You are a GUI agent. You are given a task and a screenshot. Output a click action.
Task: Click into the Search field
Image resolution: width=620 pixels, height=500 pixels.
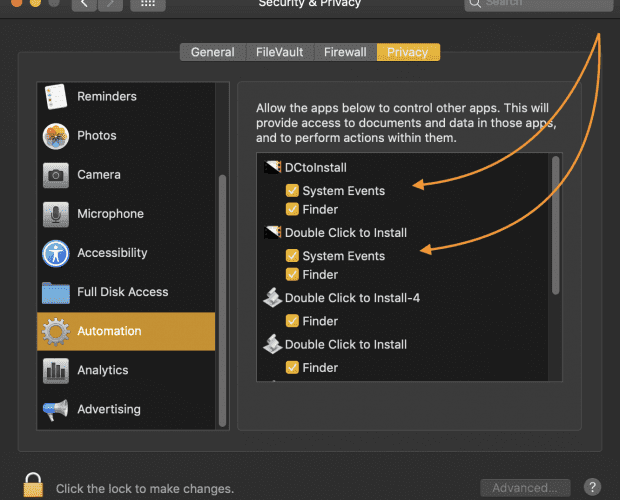pos(539,4)
